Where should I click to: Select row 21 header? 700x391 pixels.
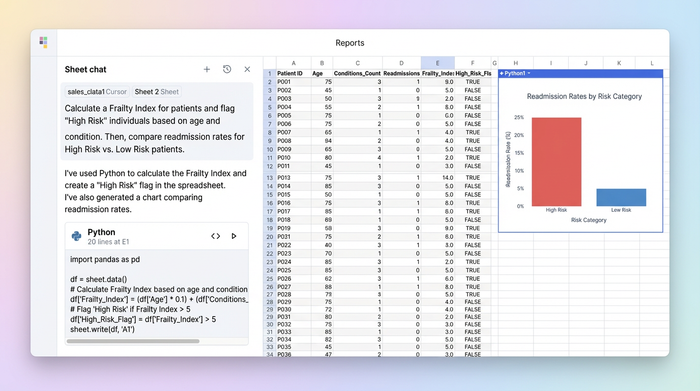(x=270, y=245)
